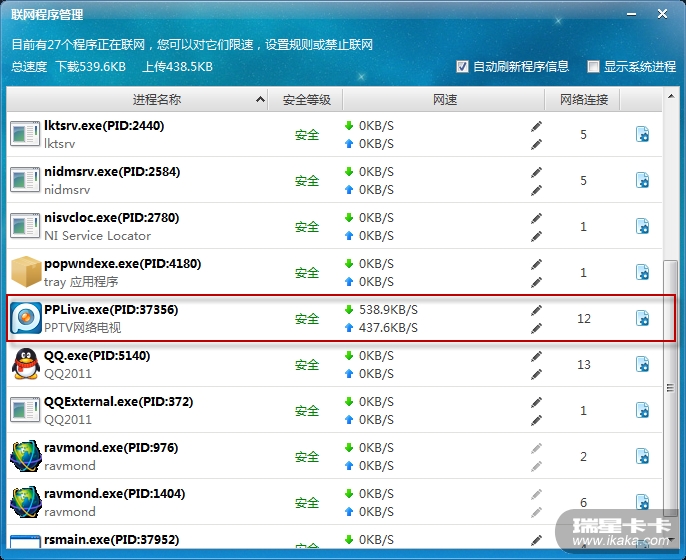Click 安全 rating for PPLive.exe

[307, 319]
